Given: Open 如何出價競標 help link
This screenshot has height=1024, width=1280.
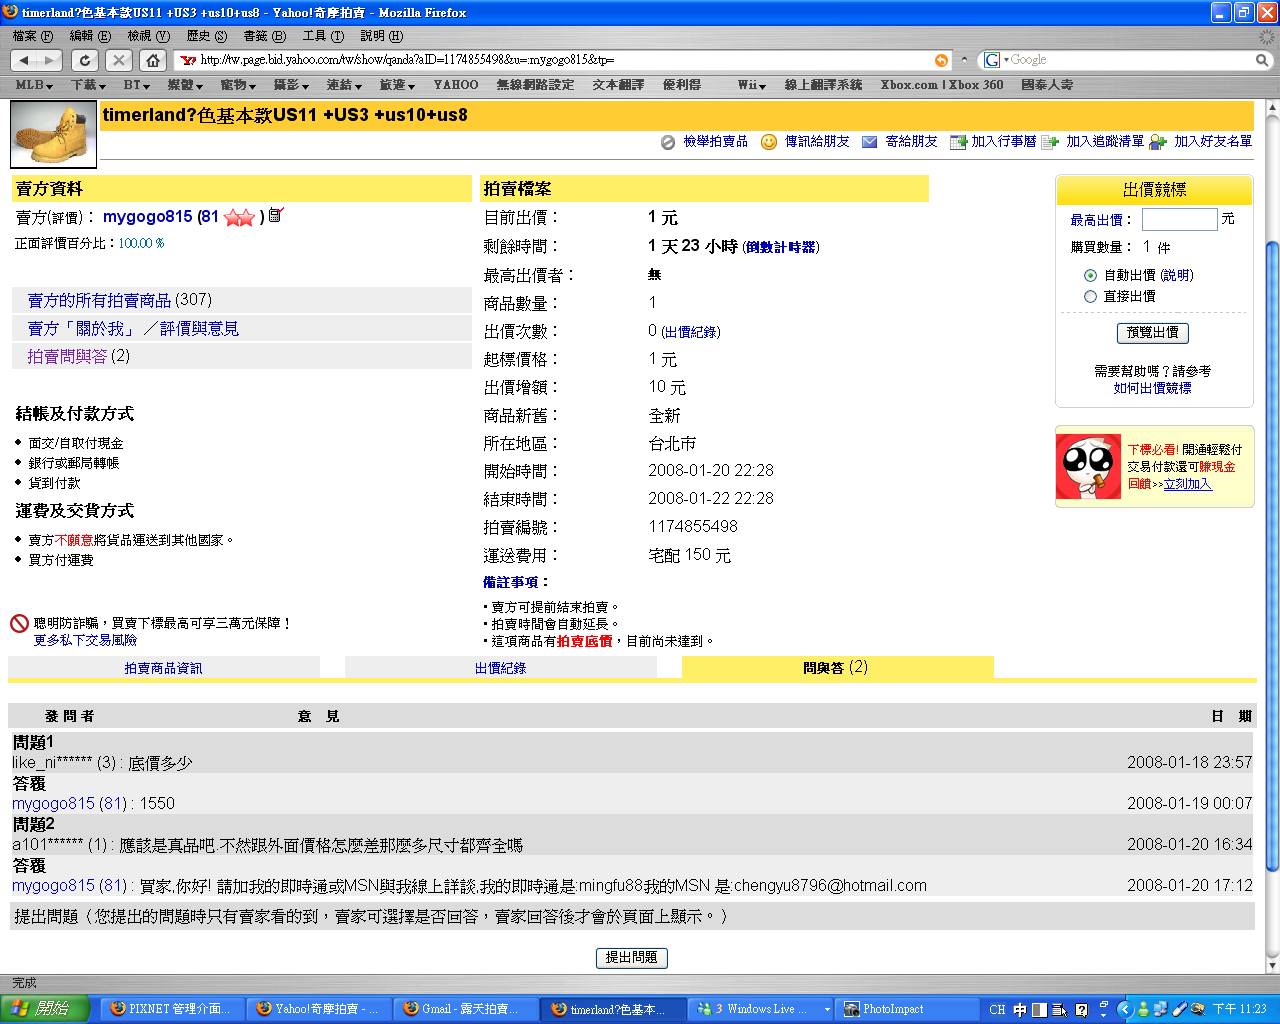Looking at the screenshot, I should tap(1152, 388).
